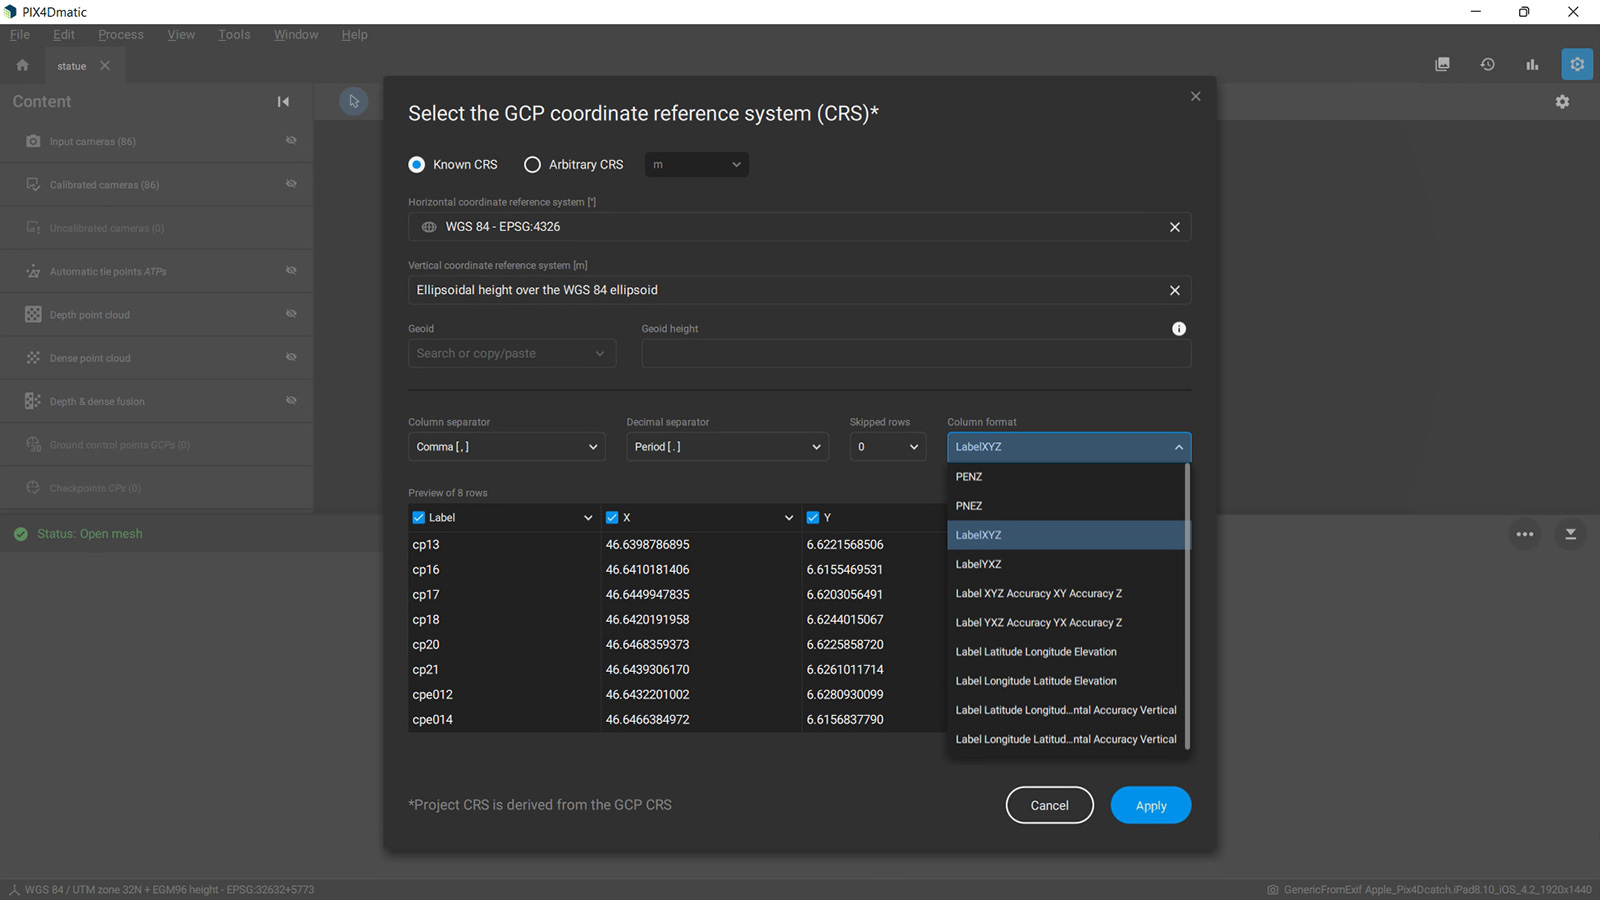This screenshot has width=1600, height=900.
Task: Click the Cancel button
Action: click(x=1049, y=805)
